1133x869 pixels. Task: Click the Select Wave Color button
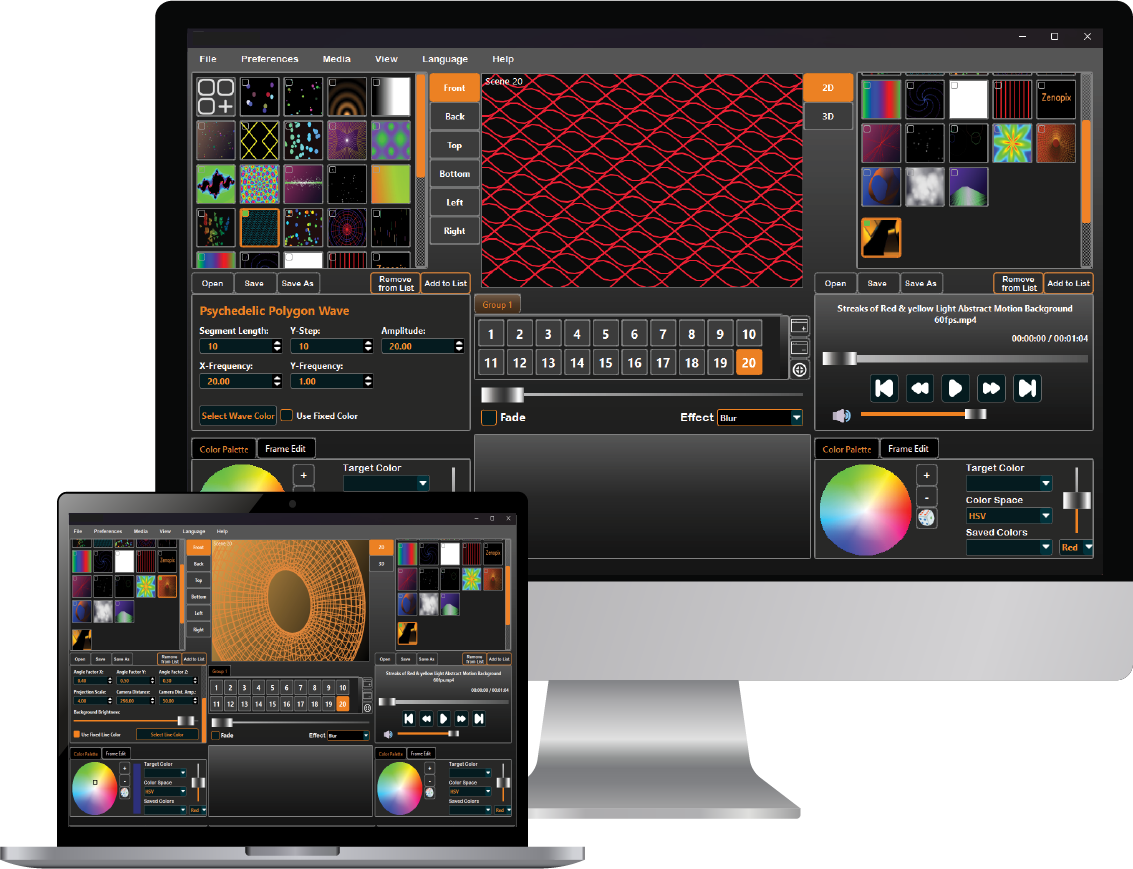(238, 415)
